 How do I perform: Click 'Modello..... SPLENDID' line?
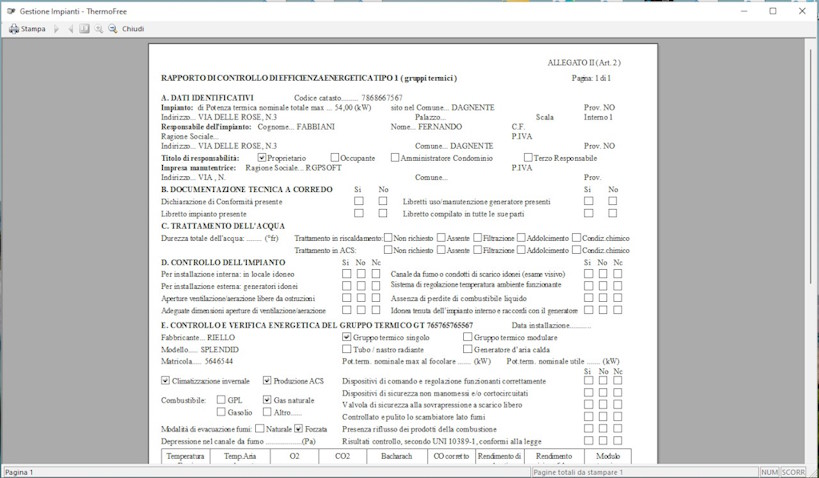[x=200, y=349]
